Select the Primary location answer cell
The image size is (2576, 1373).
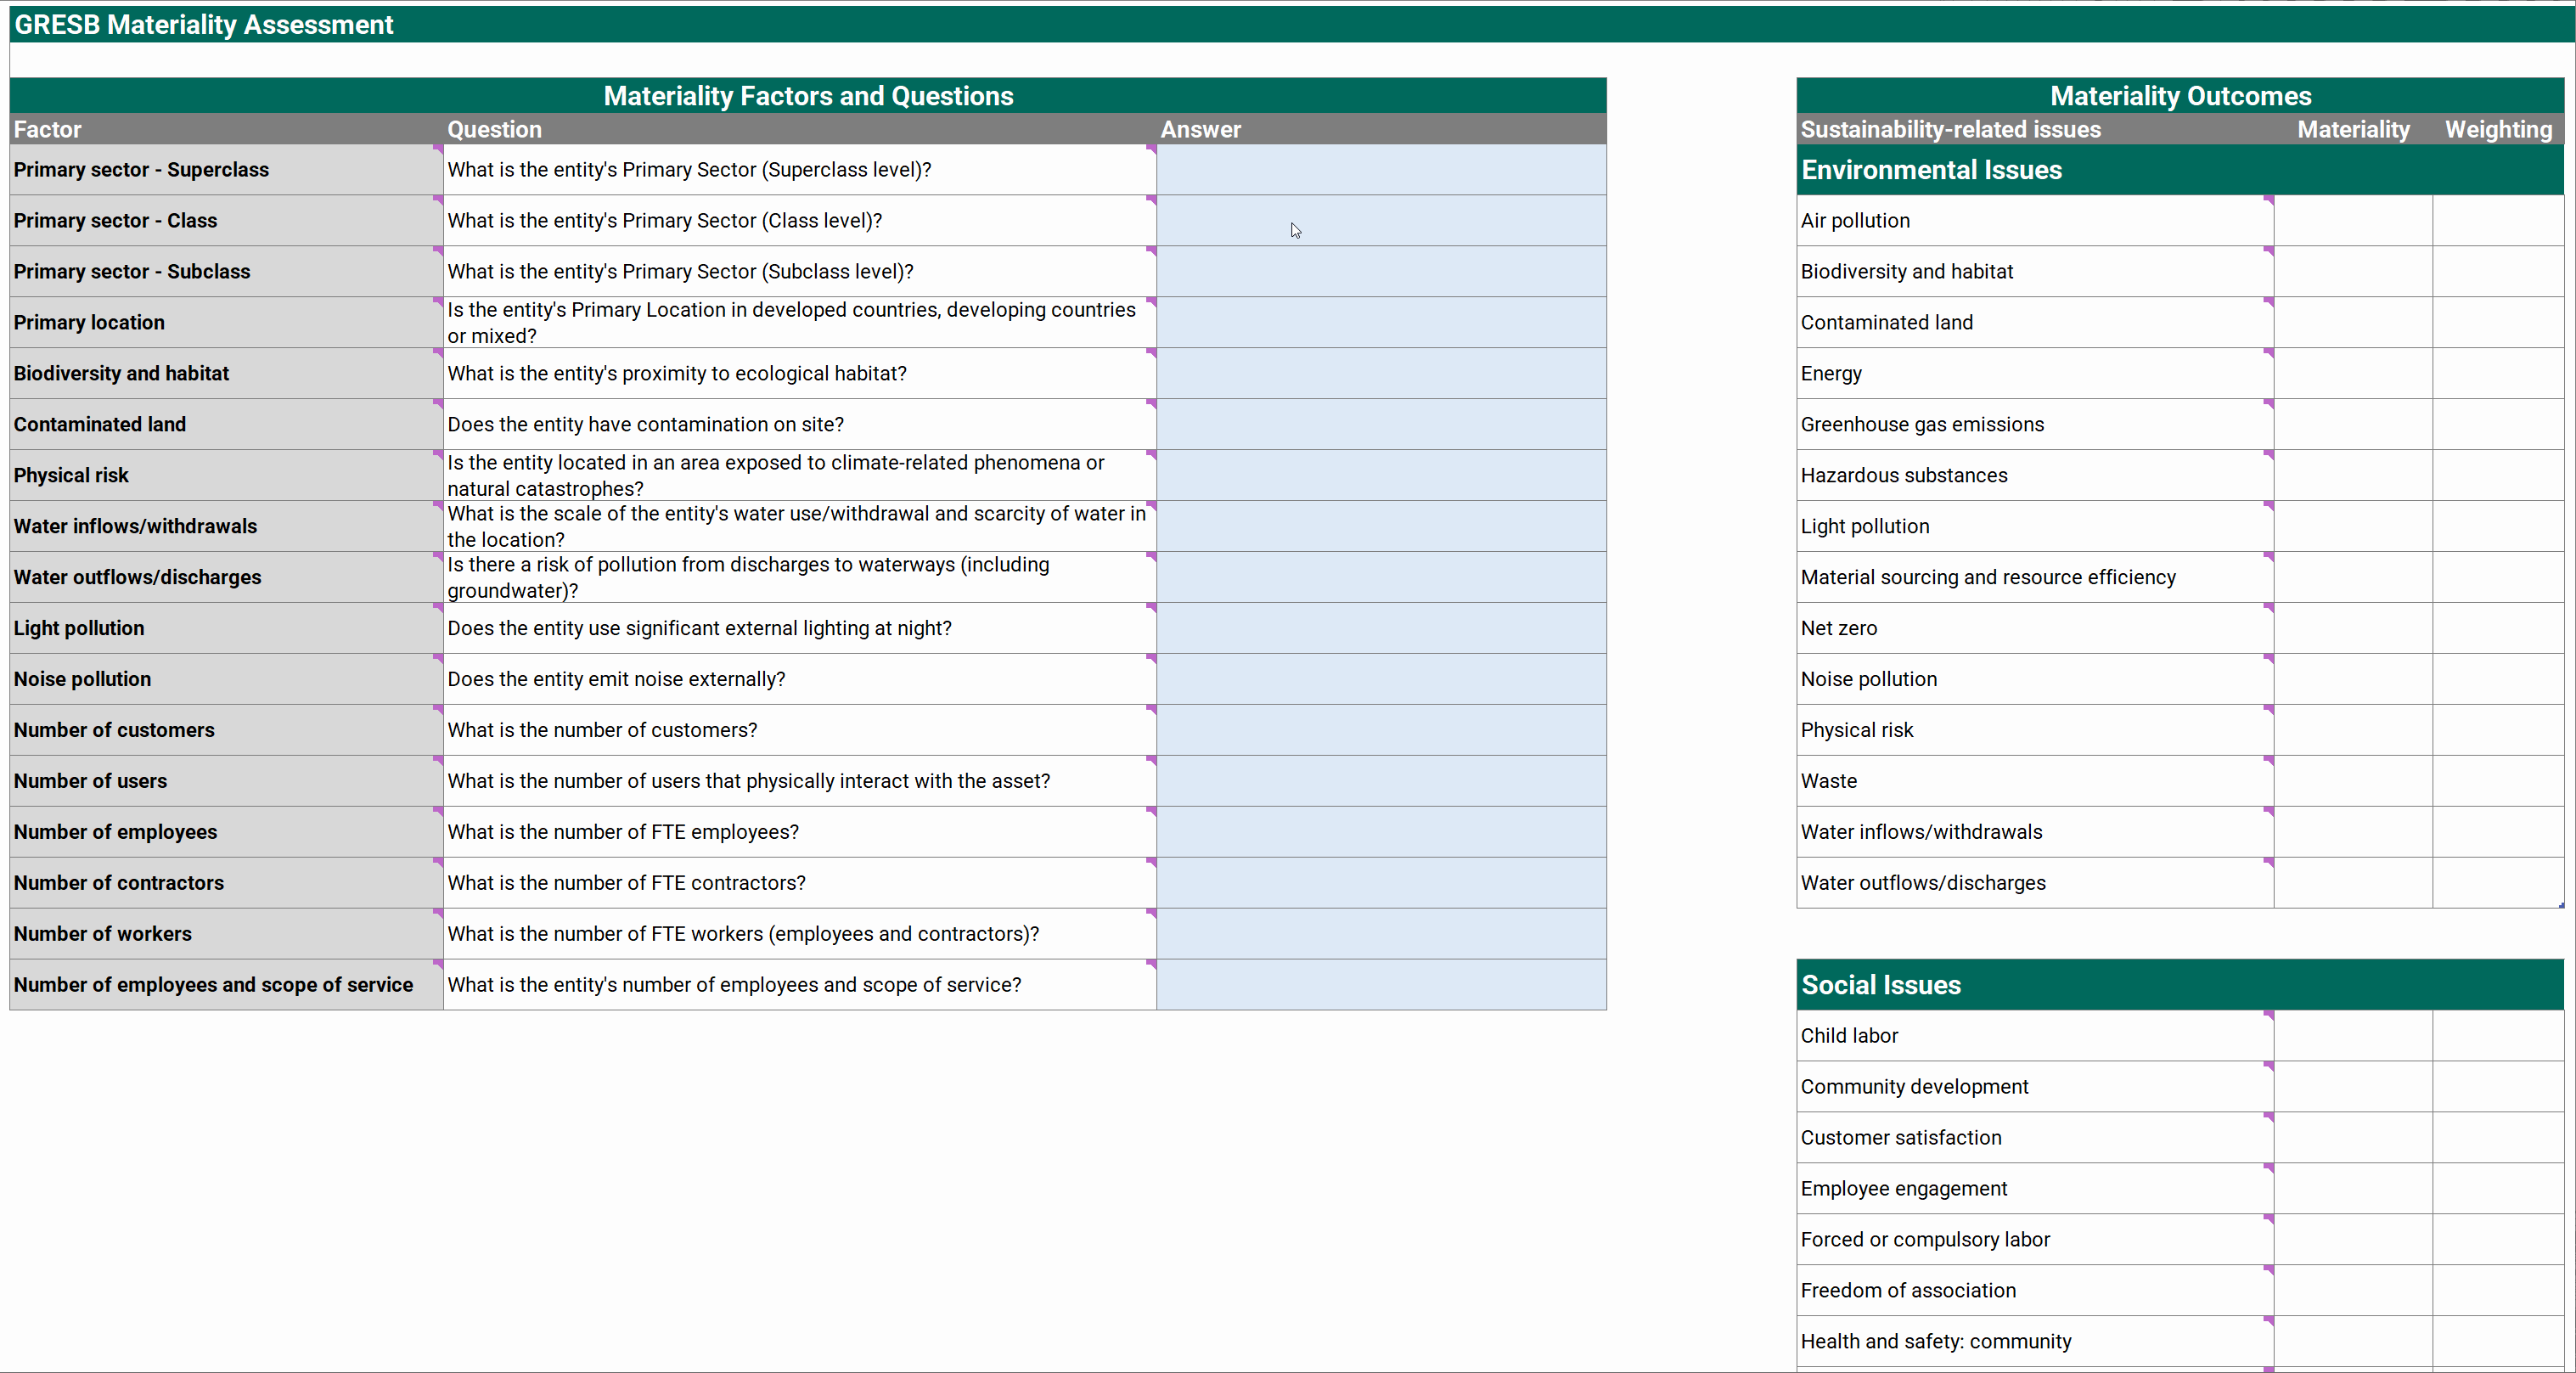click(x=1380, y=322)
